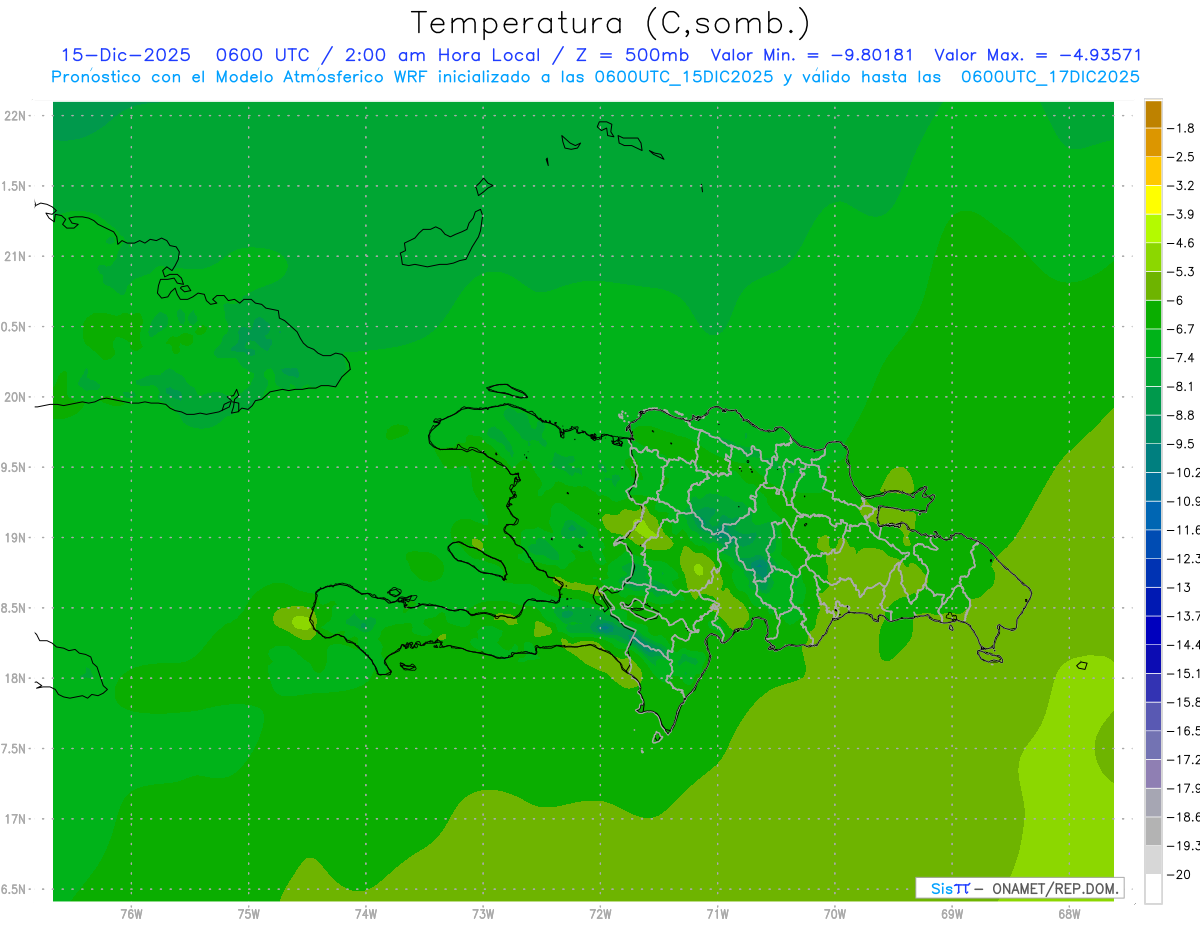Viewport: 1200px width, 927px height.
Task: Click the 17N latitude axis label
Action: coord(15,819)
